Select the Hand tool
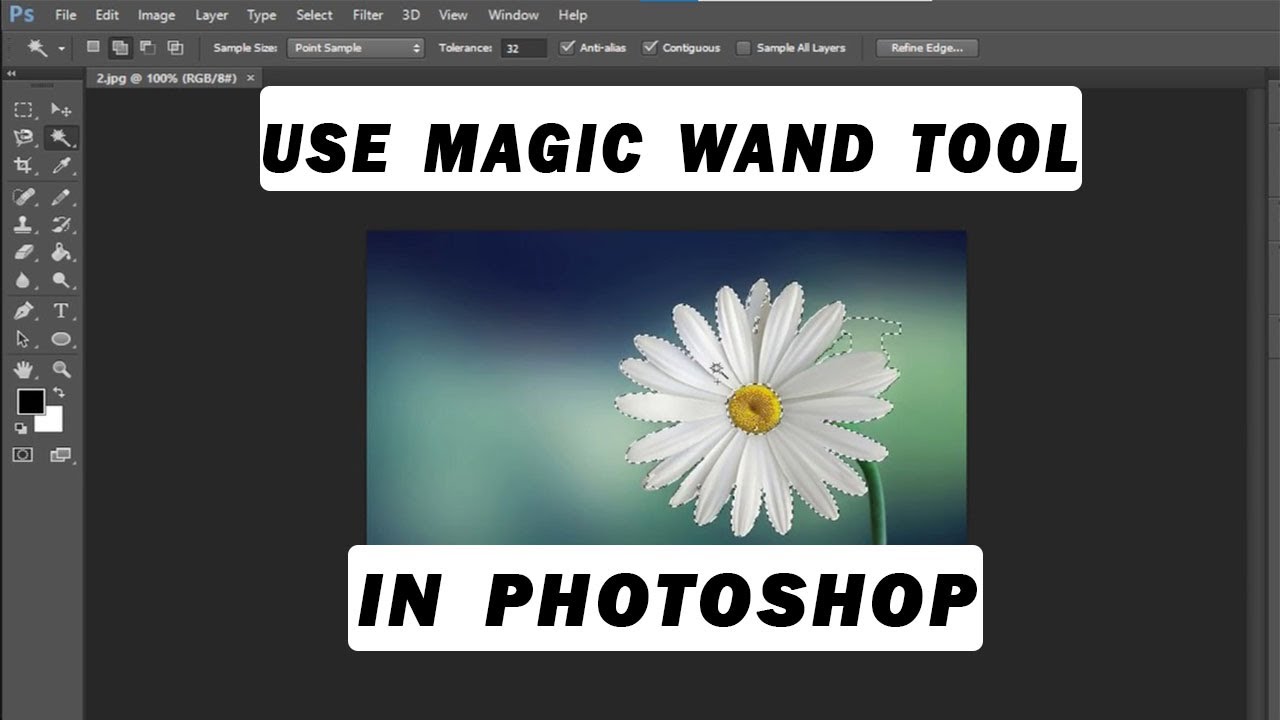 coord(23,369)
